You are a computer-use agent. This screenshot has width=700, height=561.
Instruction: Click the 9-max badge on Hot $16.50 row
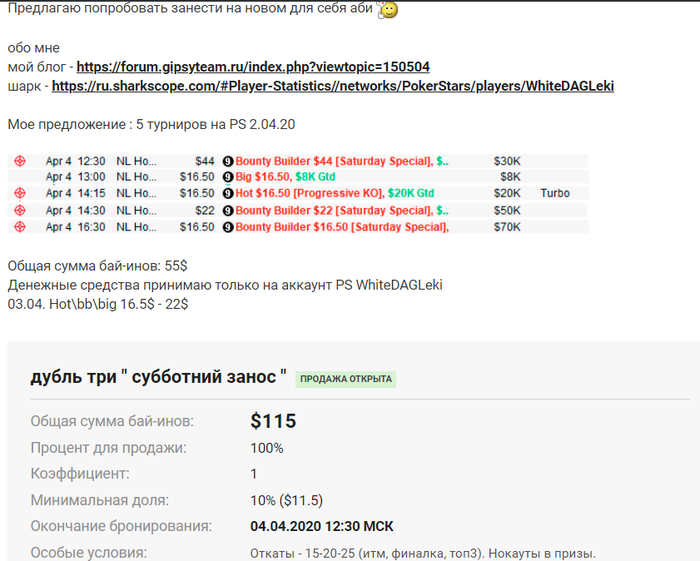click(228, 193)
